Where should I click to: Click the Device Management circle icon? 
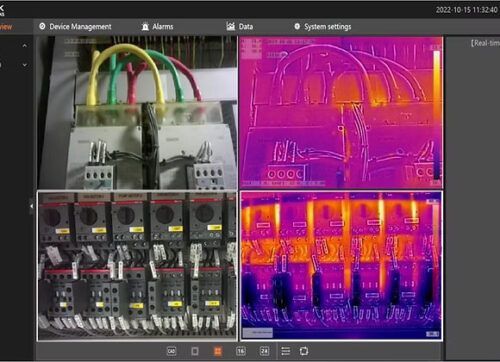pos(42,26)
